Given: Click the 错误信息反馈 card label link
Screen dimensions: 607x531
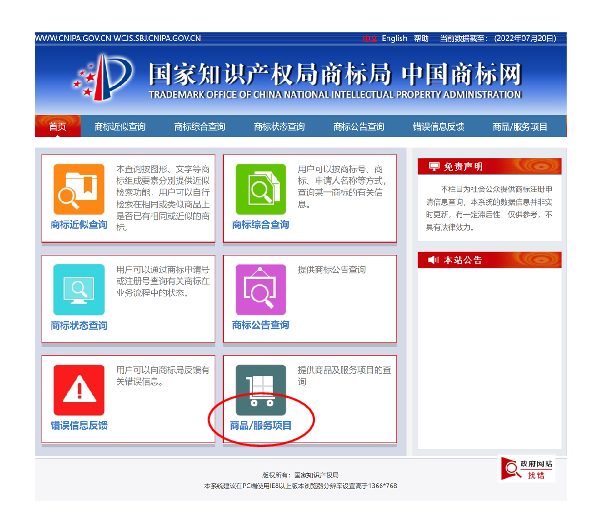Looking at the screenshot, I should tap(79, 426).
